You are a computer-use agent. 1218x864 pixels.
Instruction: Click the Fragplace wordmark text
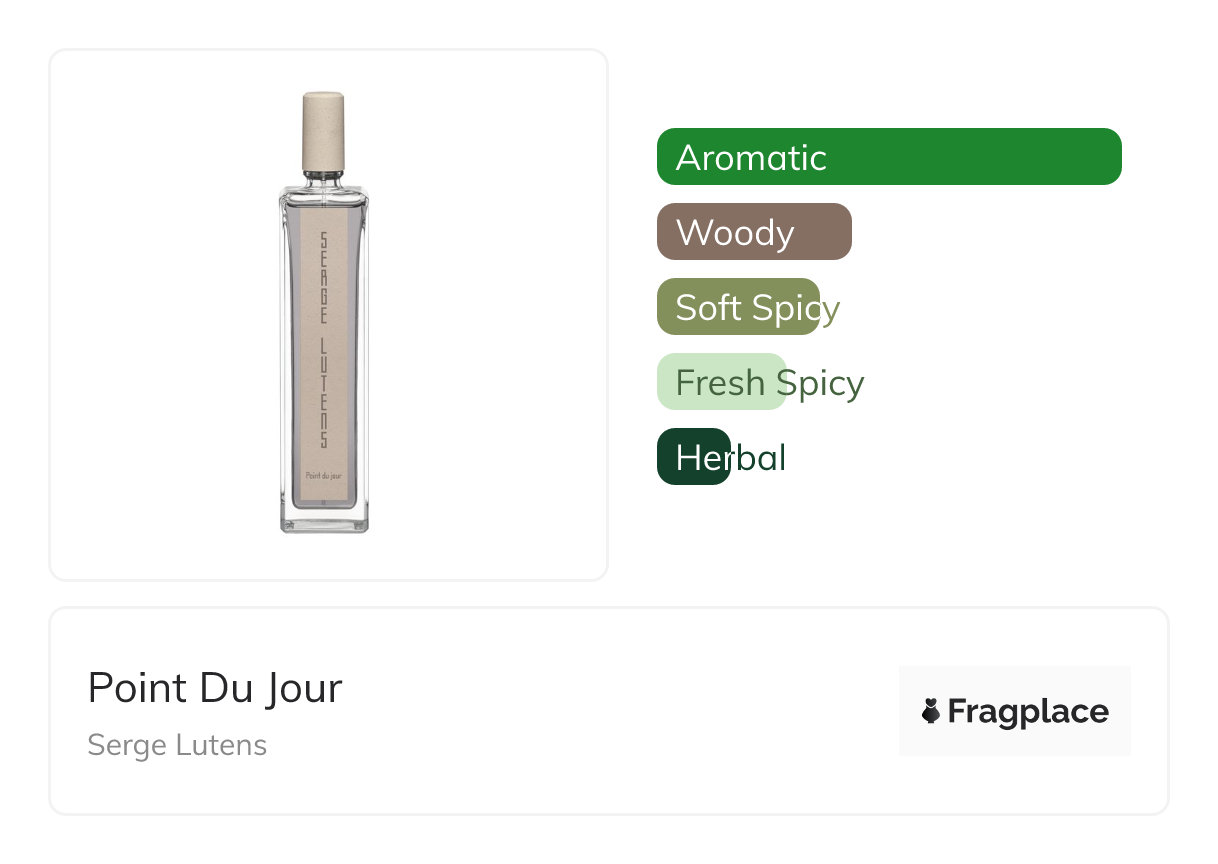[x=1028, y=712]
